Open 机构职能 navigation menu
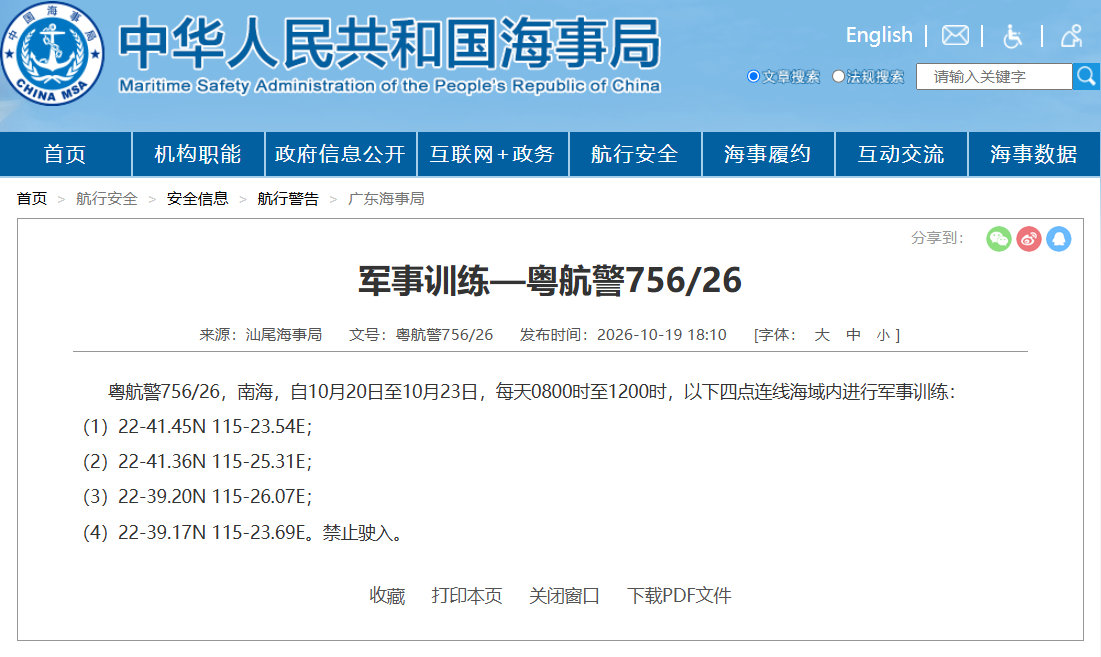This screenshot has width=1101, height=657. tap(198, 154)
